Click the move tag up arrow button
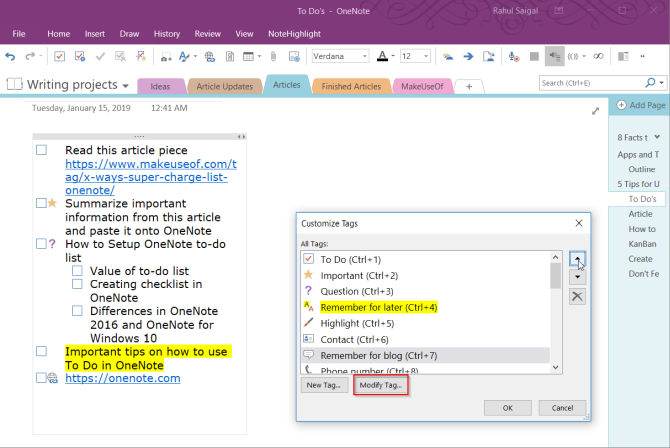 [x=577, y=259]
